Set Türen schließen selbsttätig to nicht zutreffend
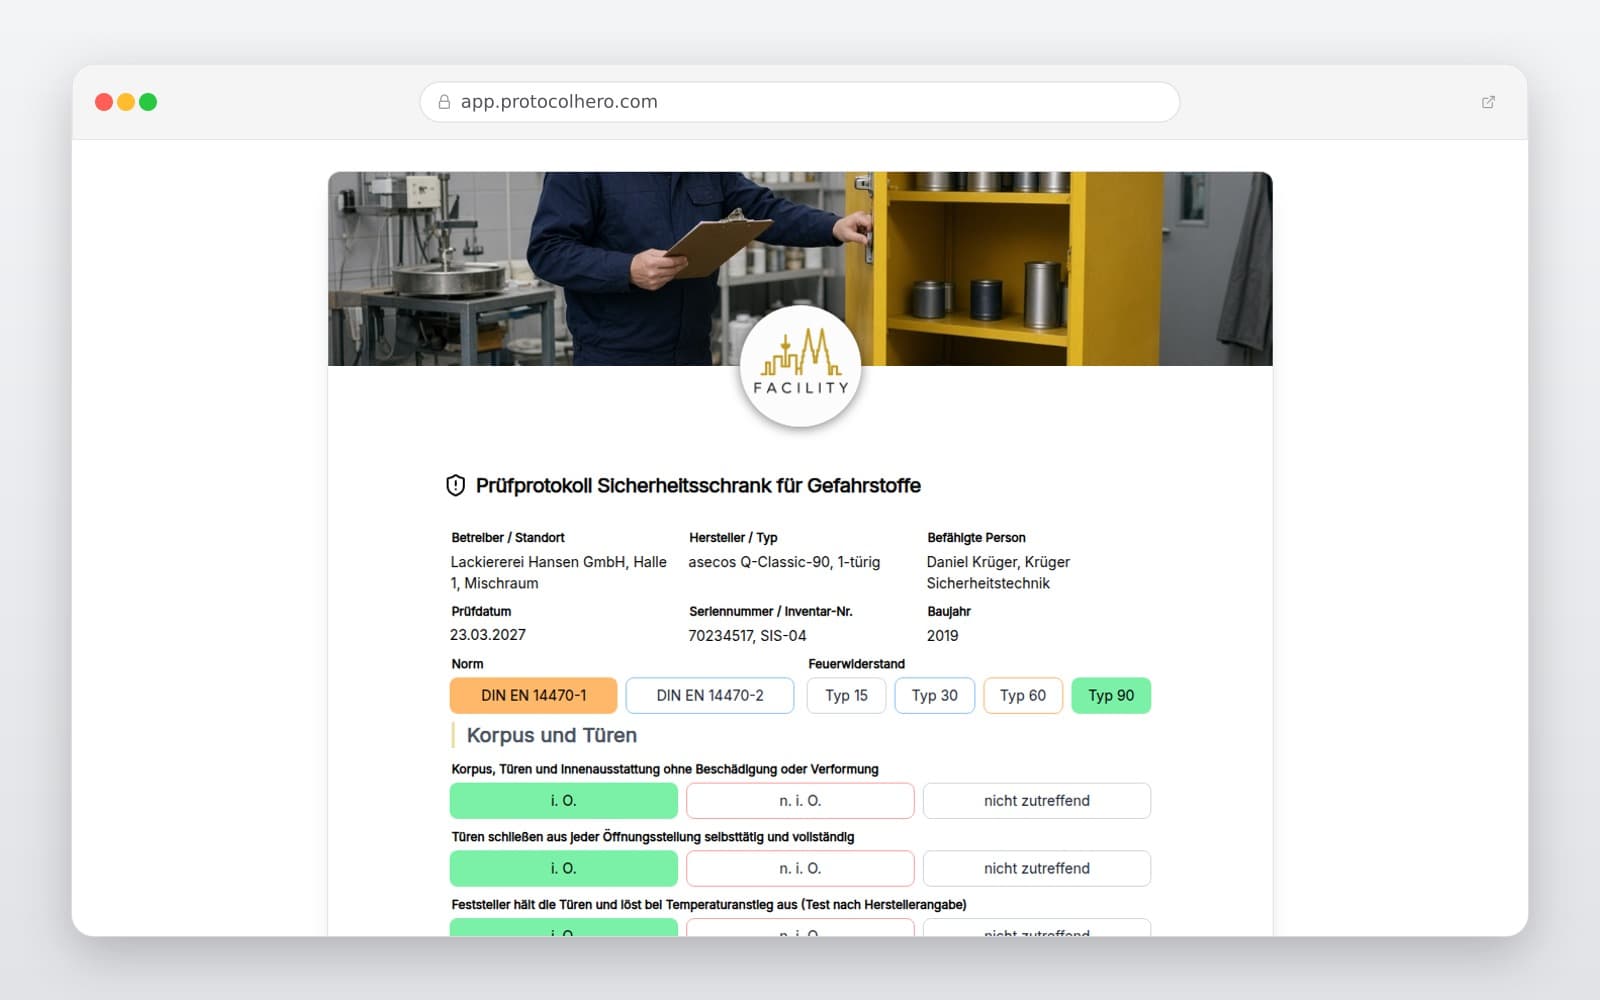Image resolution: width=1600 pixels, height=1000 pixels. [x=1037, y=869]
